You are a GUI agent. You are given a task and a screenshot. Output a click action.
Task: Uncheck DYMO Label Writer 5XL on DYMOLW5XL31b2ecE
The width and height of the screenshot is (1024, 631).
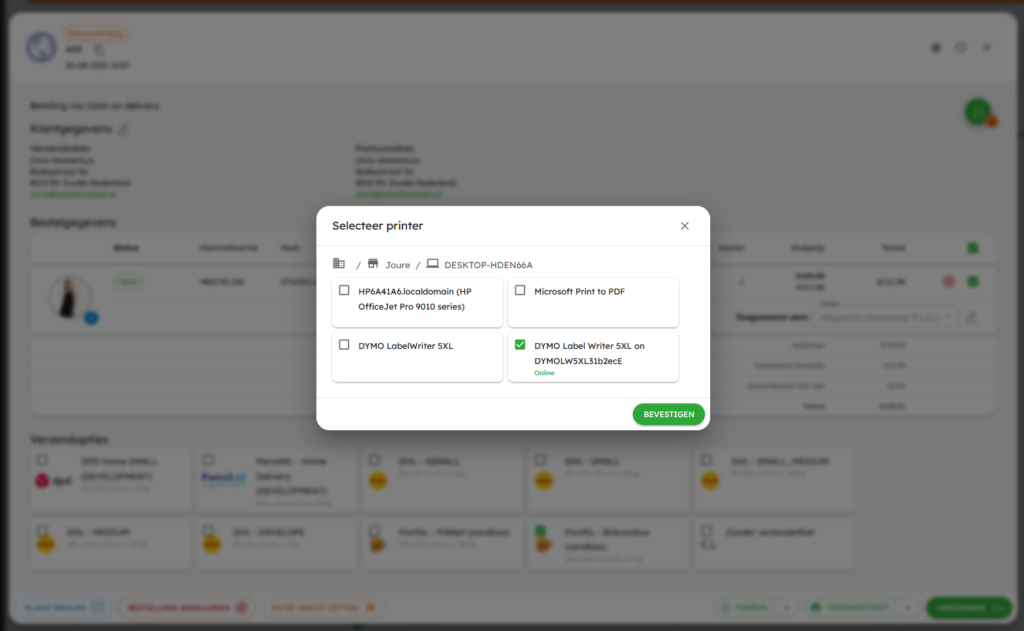coord(520,344)
